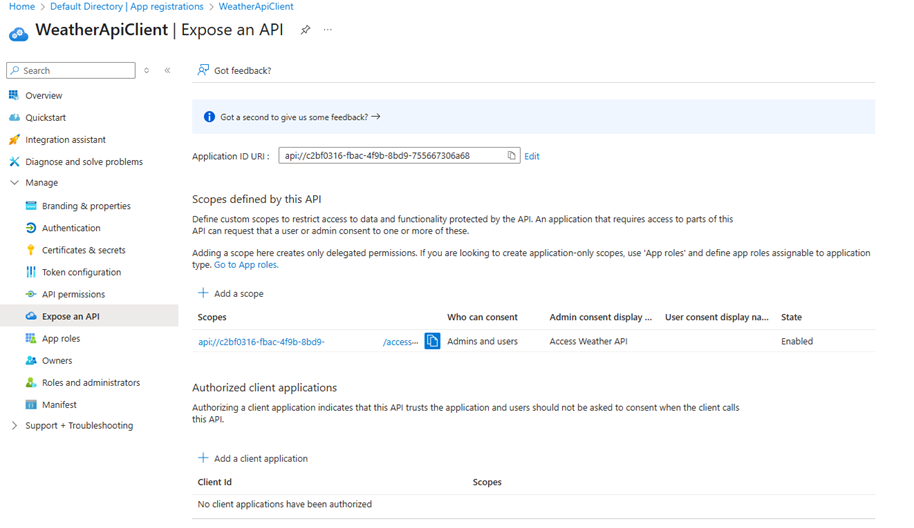Image resolution: width=914 pixels, height=528 pixels.
Task: Click the Client Id column header
Action: 215,482
